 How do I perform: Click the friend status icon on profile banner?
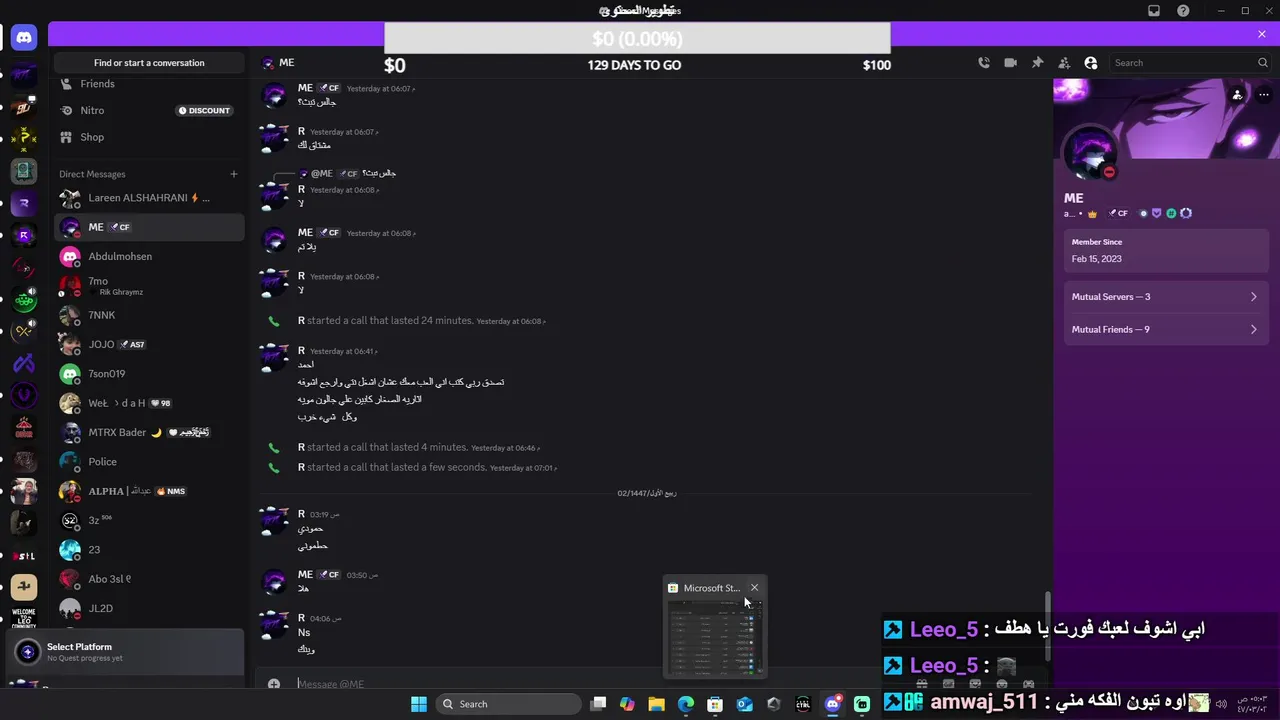[x=1237, y=95]
